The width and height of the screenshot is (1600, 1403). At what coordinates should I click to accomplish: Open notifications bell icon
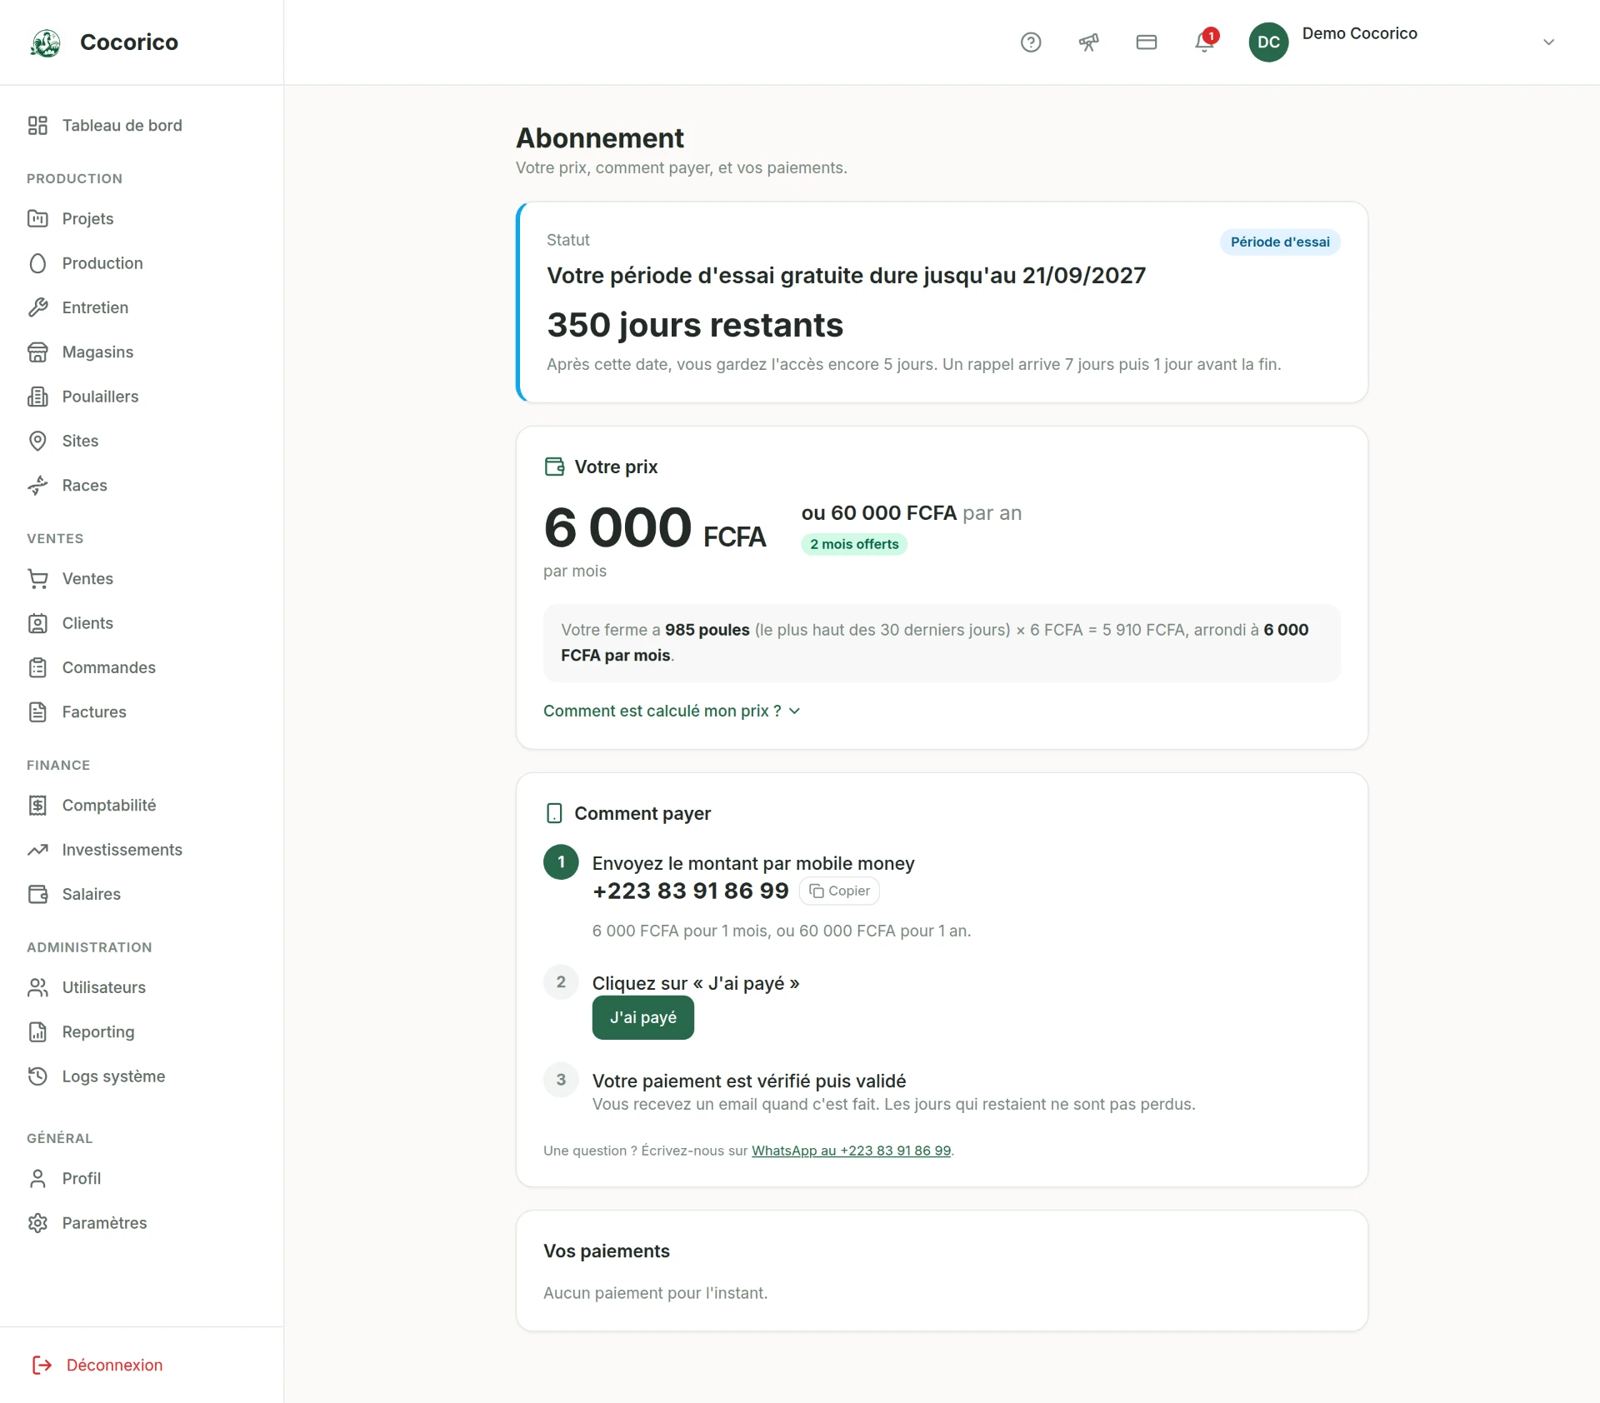point(1205,42)
